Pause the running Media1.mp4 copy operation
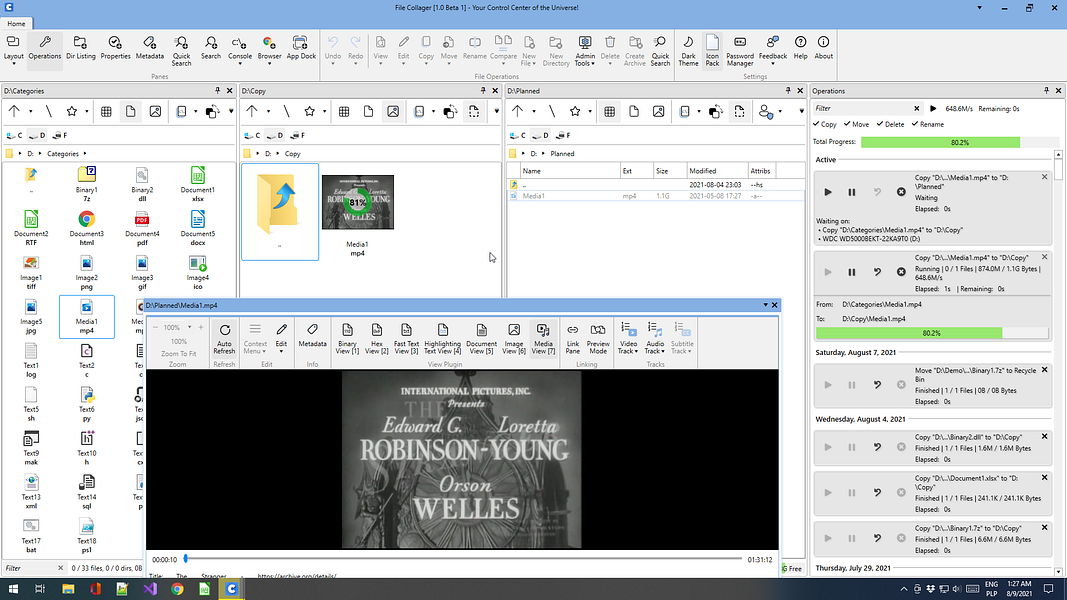Viewport: 1067px width, 600px height. coord(852,272)
